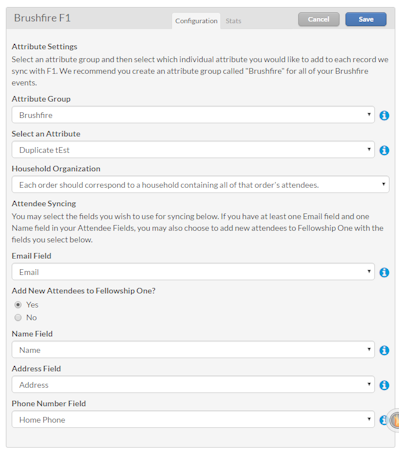The image size is (399, 450).
Task: Select Yes for adding new attendees
Action: (x=18, y=305)
